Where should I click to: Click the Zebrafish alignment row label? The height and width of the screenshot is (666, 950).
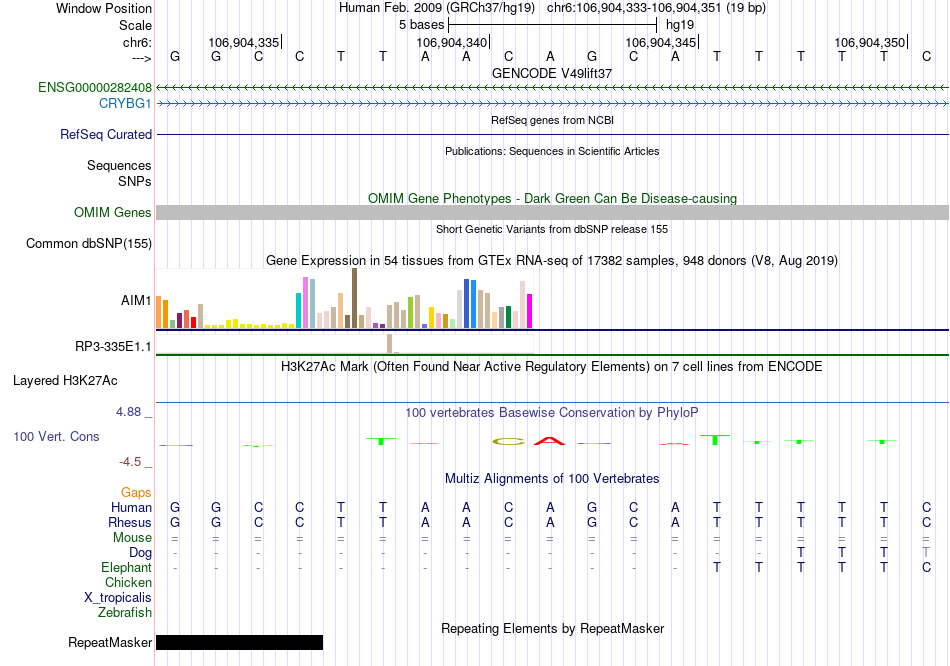(125, 613)
